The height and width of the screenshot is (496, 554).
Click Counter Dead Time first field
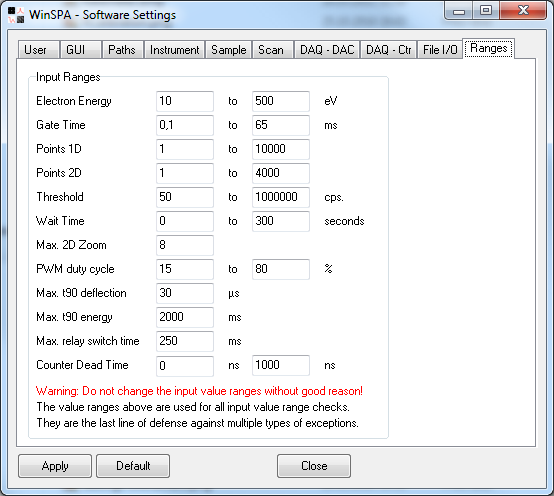(x=185, y=365)
